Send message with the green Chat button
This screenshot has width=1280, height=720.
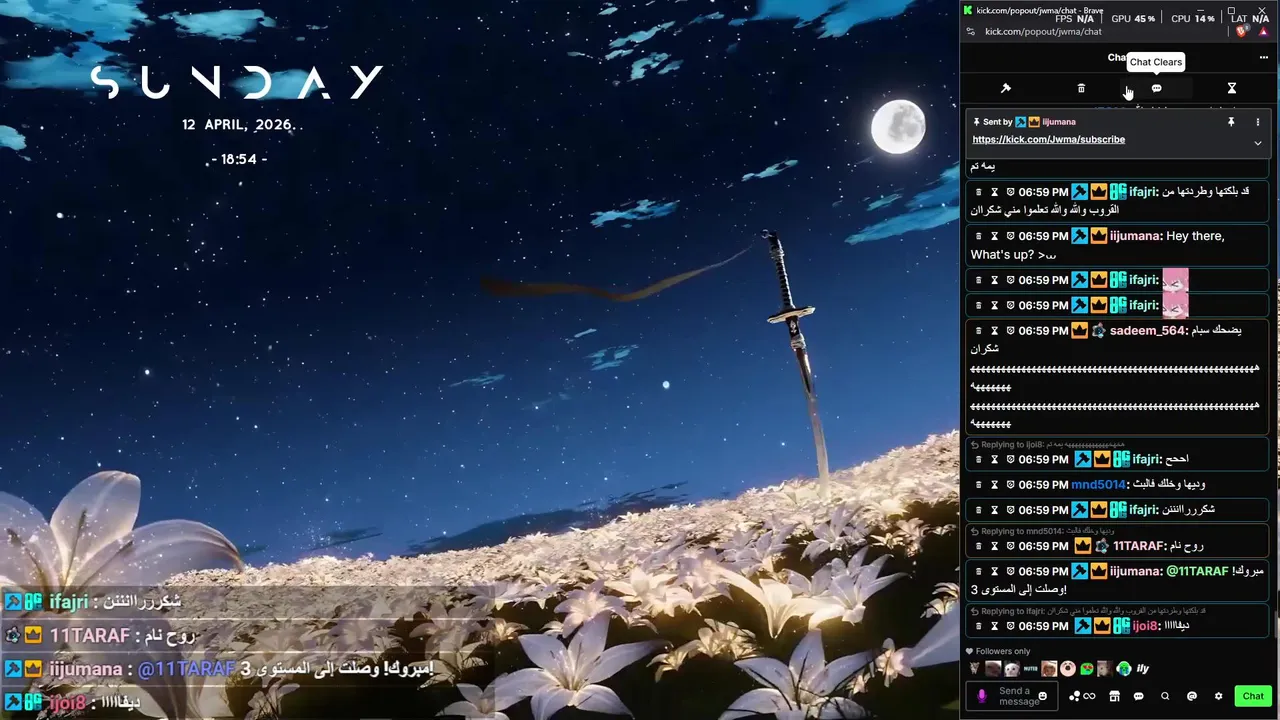tap(1253, 696)
